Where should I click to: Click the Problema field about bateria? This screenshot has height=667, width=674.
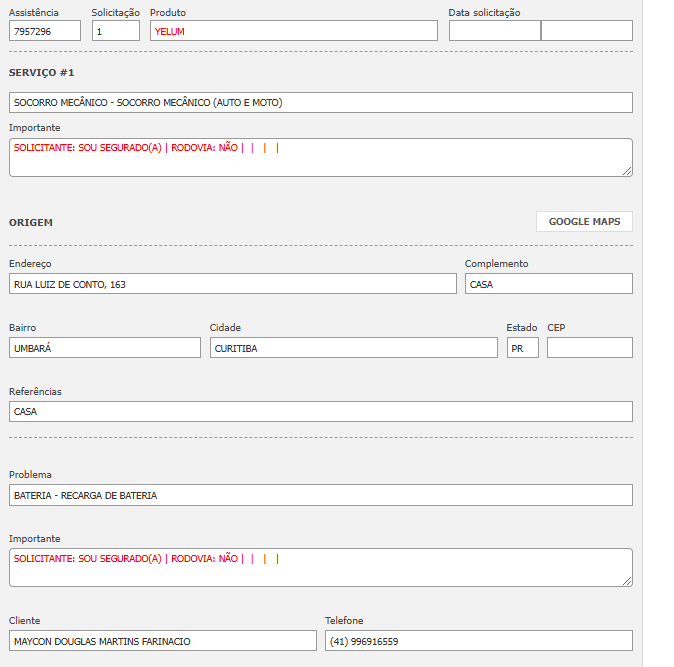point(320,495)
